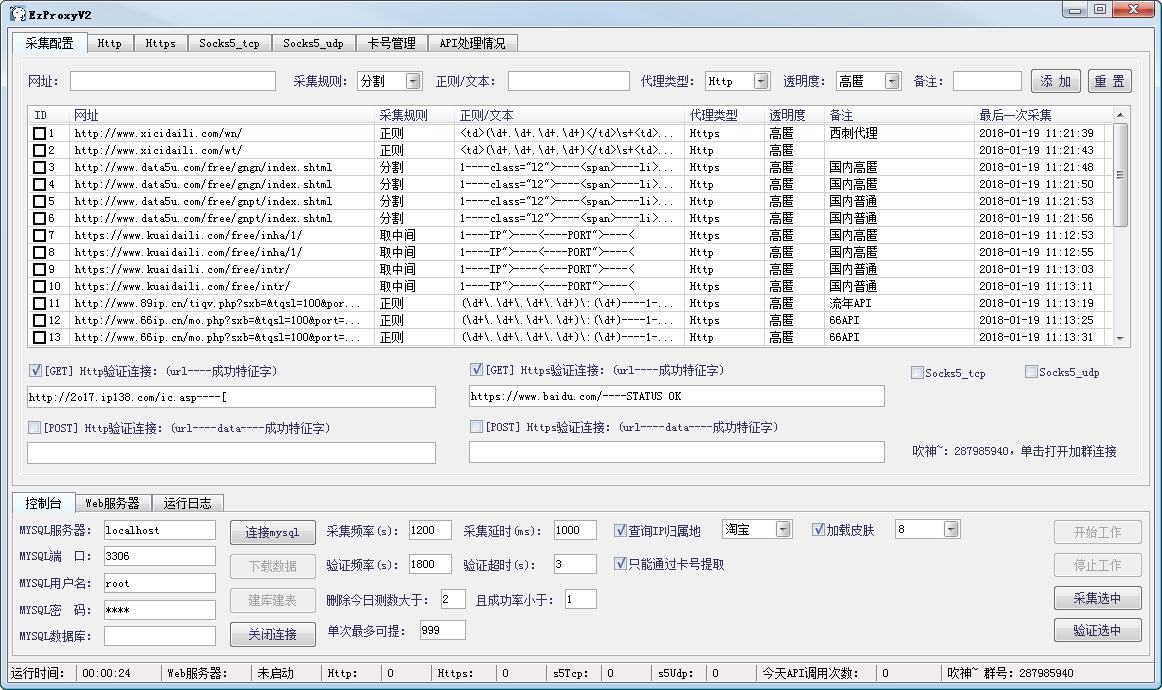Tick the checkbox for row ID 13
This screenshot has width=1162, height=690.
click(39, 337)
